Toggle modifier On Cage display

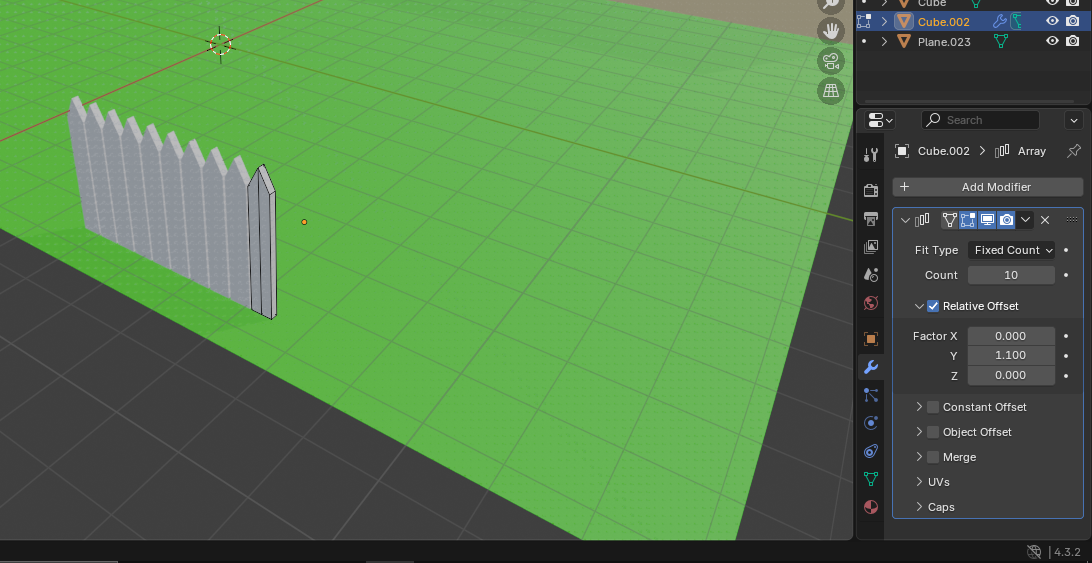click(950, 220)
